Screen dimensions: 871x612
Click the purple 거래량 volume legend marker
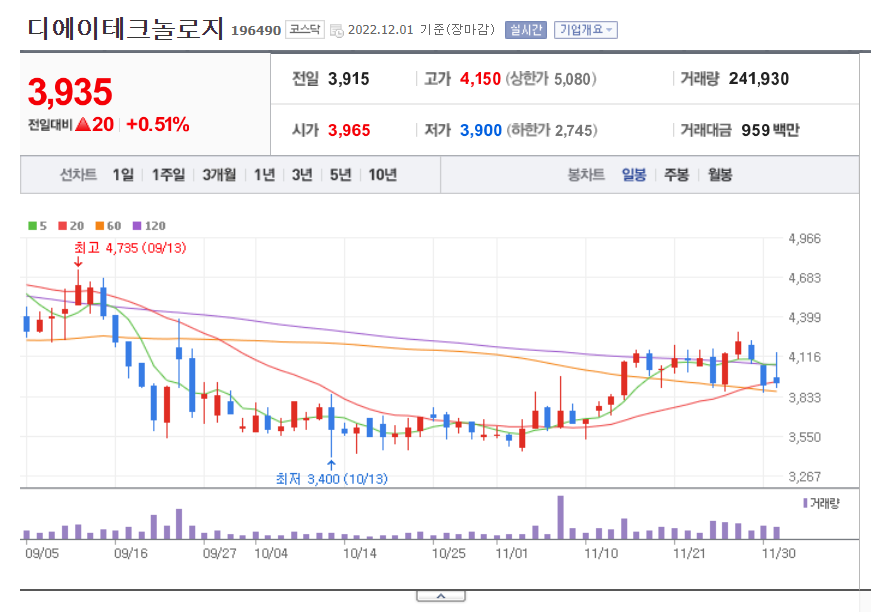coord(805,503)
